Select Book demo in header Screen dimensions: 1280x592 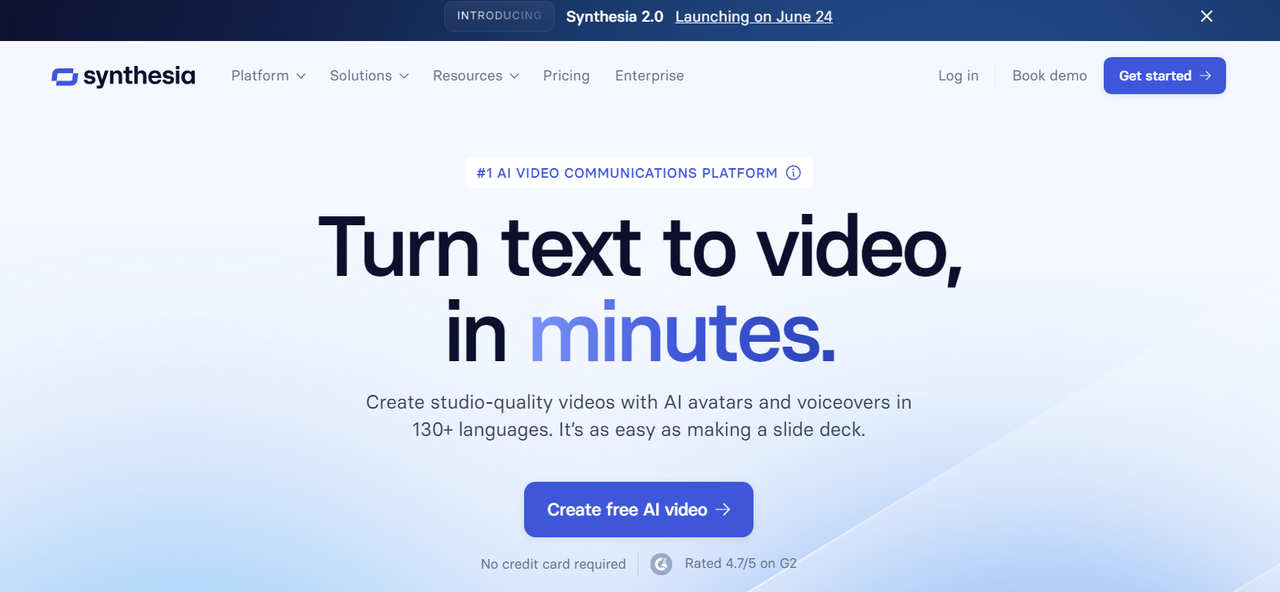[x=1049, y=76]
